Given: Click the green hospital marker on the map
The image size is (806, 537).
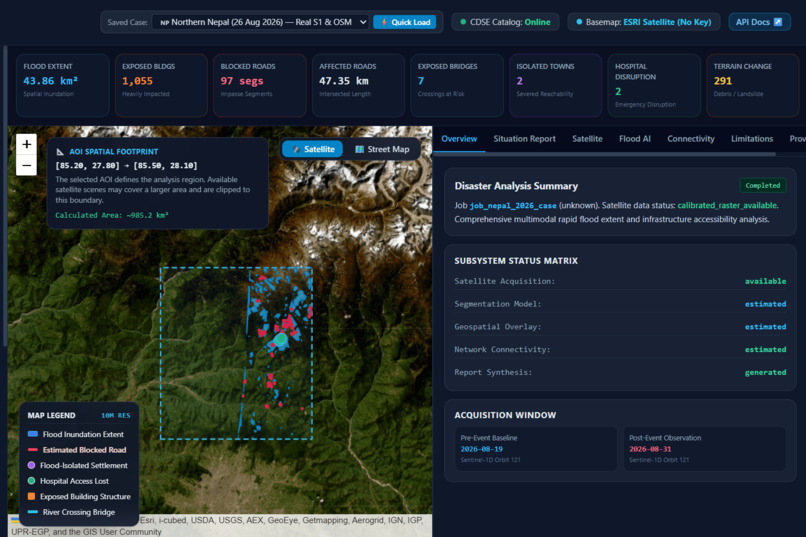Looking at the screenshot, I should click(280, 339).
